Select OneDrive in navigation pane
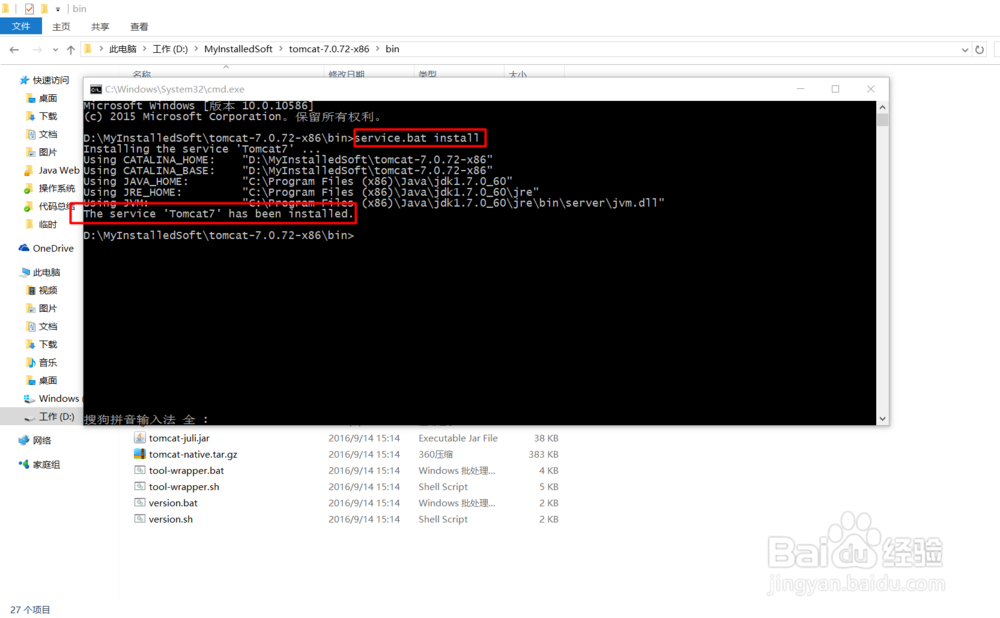This screenshot has width=1000, height=618. click(x=53, y=249)
